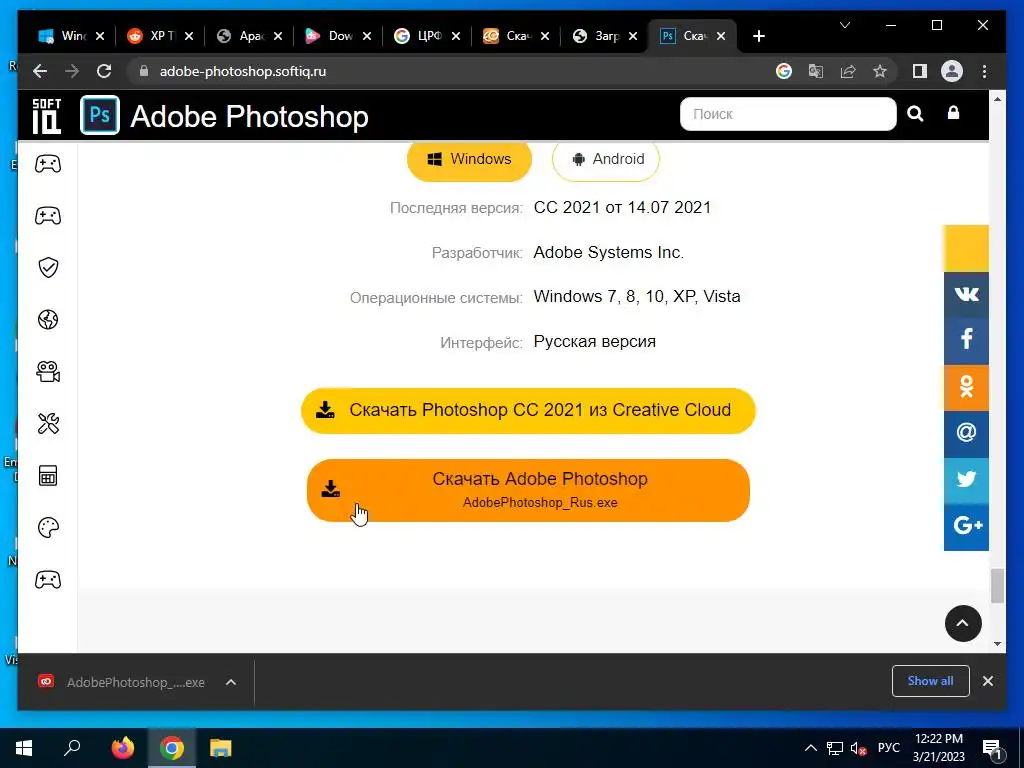Select the Android platform button
Image resolution: width=1024 pixels, height=768 pixels.
pyautogui.click(x=606, y=159)
